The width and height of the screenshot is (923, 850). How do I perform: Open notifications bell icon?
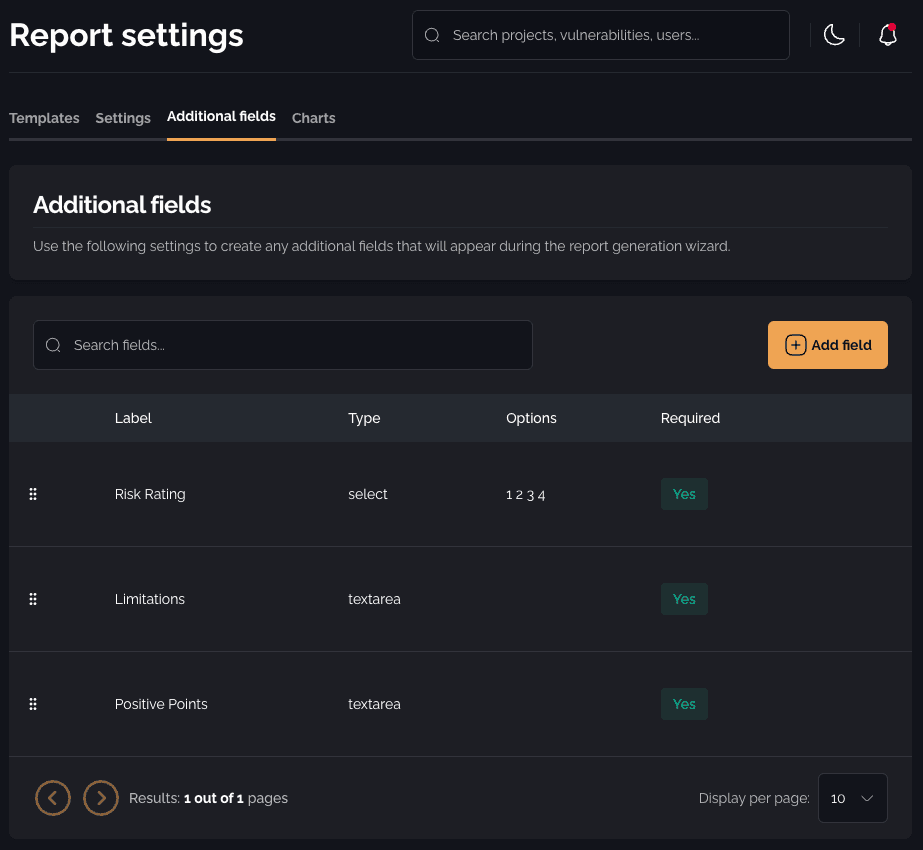click(x=887, y=35)
